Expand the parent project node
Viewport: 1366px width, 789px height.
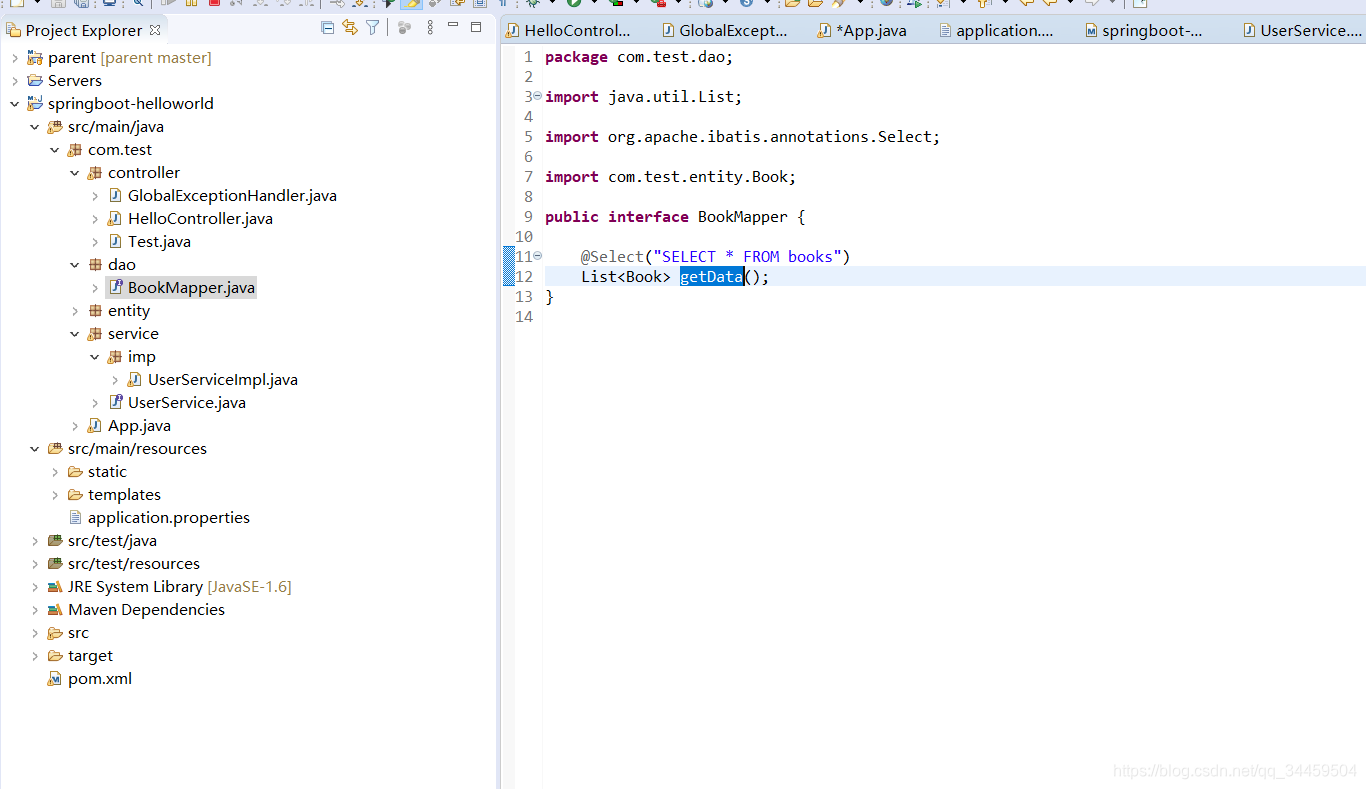[x=15, y=58]
